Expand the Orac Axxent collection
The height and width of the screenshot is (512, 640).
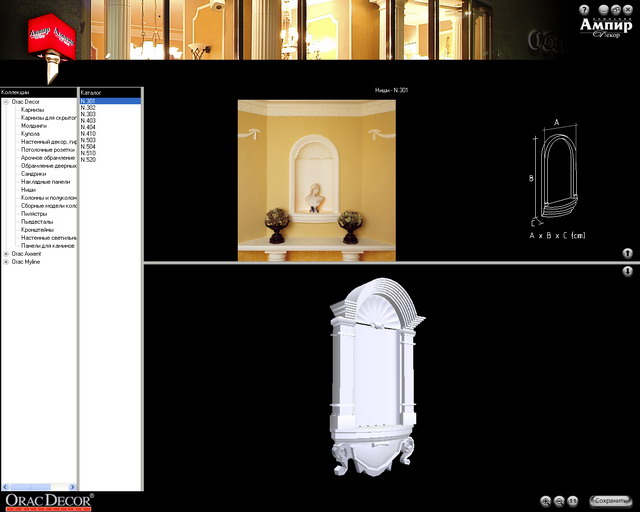tap(6, 254)
